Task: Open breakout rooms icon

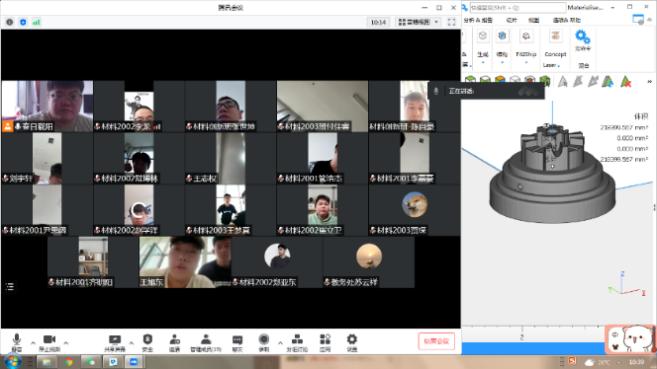Action: click(297, 343)
